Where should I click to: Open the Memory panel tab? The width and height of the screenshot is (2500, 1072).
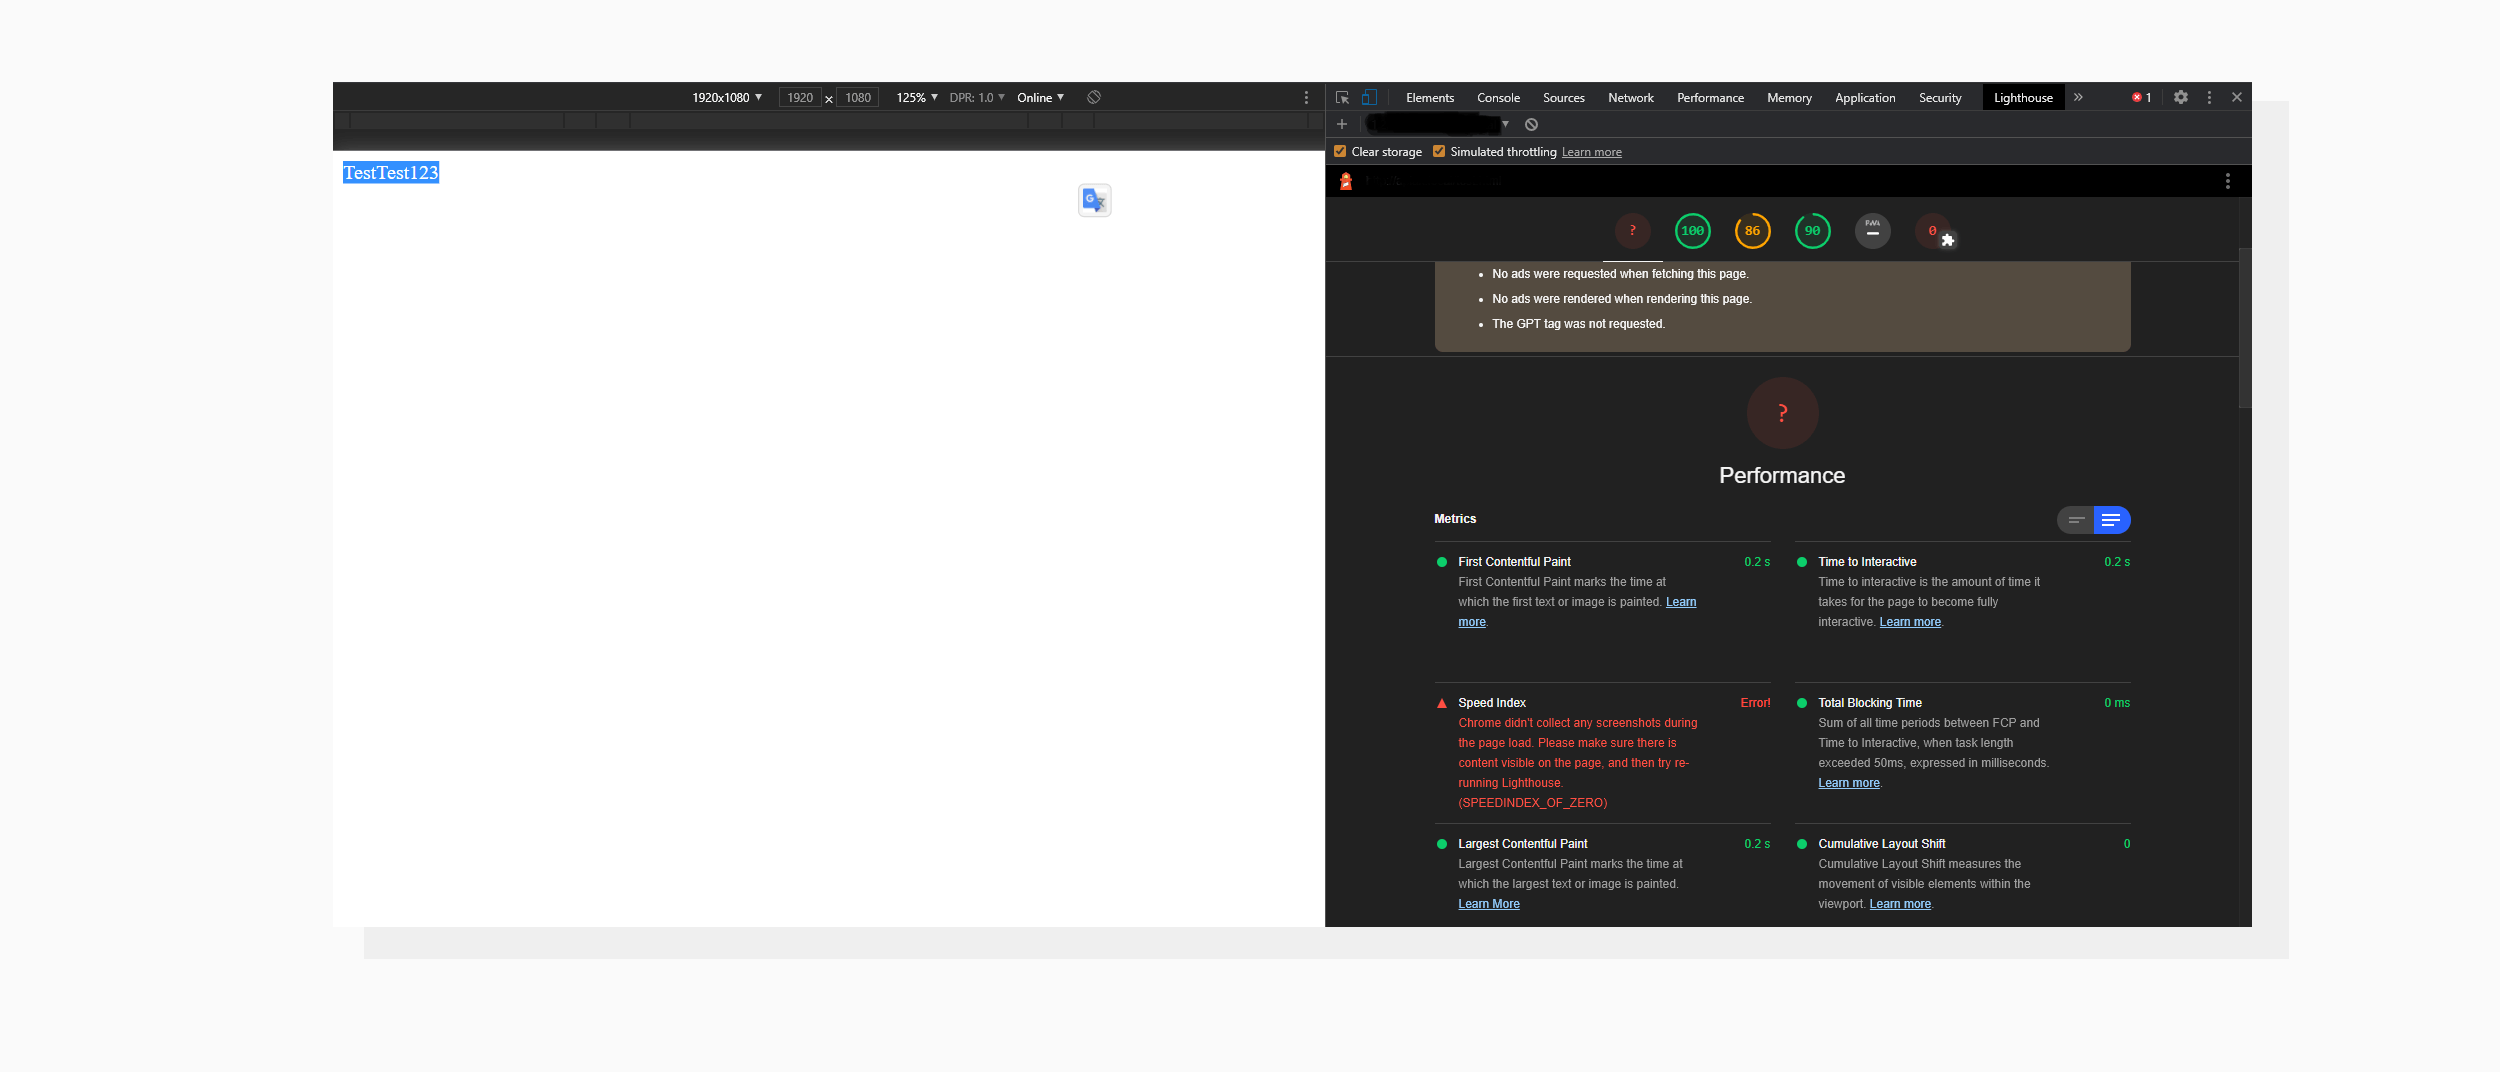click(x=1789, y=97)
